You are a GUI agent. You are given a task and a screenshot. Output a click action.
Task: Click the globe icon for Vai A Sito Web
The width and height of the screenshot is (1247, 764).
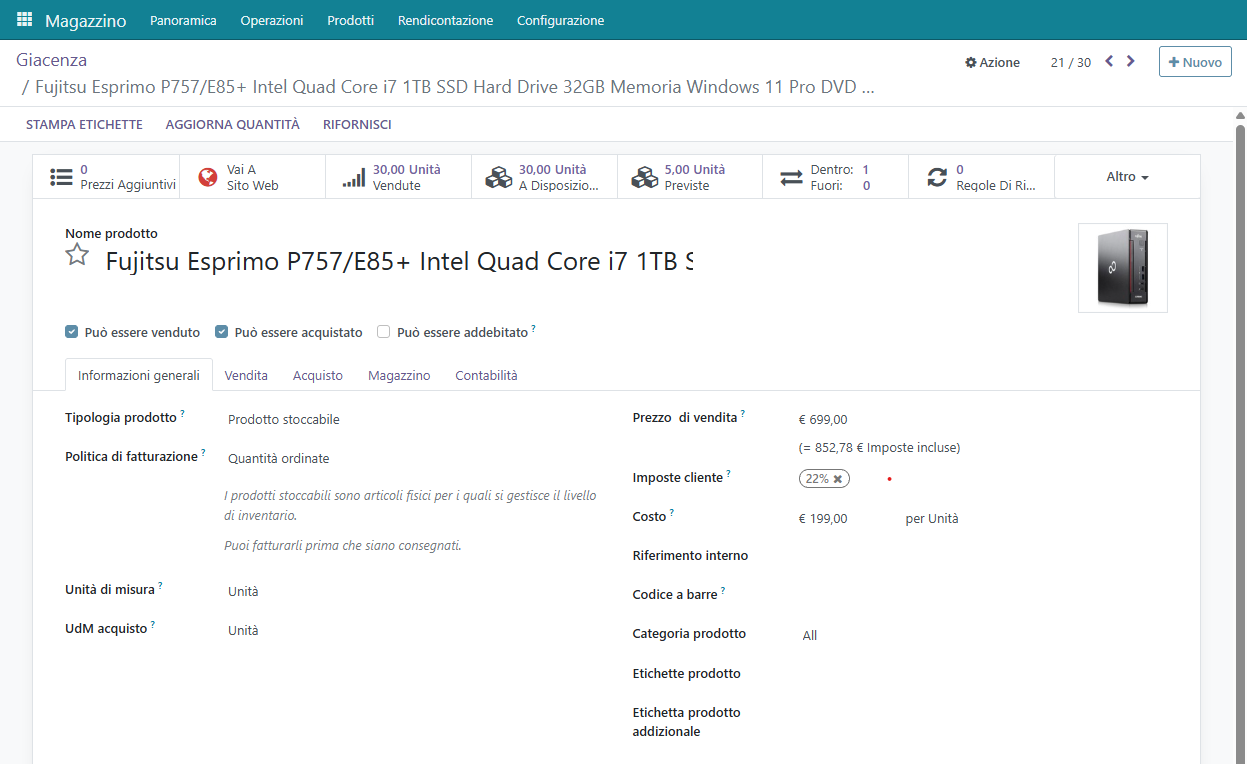click(x=208, y=178)
